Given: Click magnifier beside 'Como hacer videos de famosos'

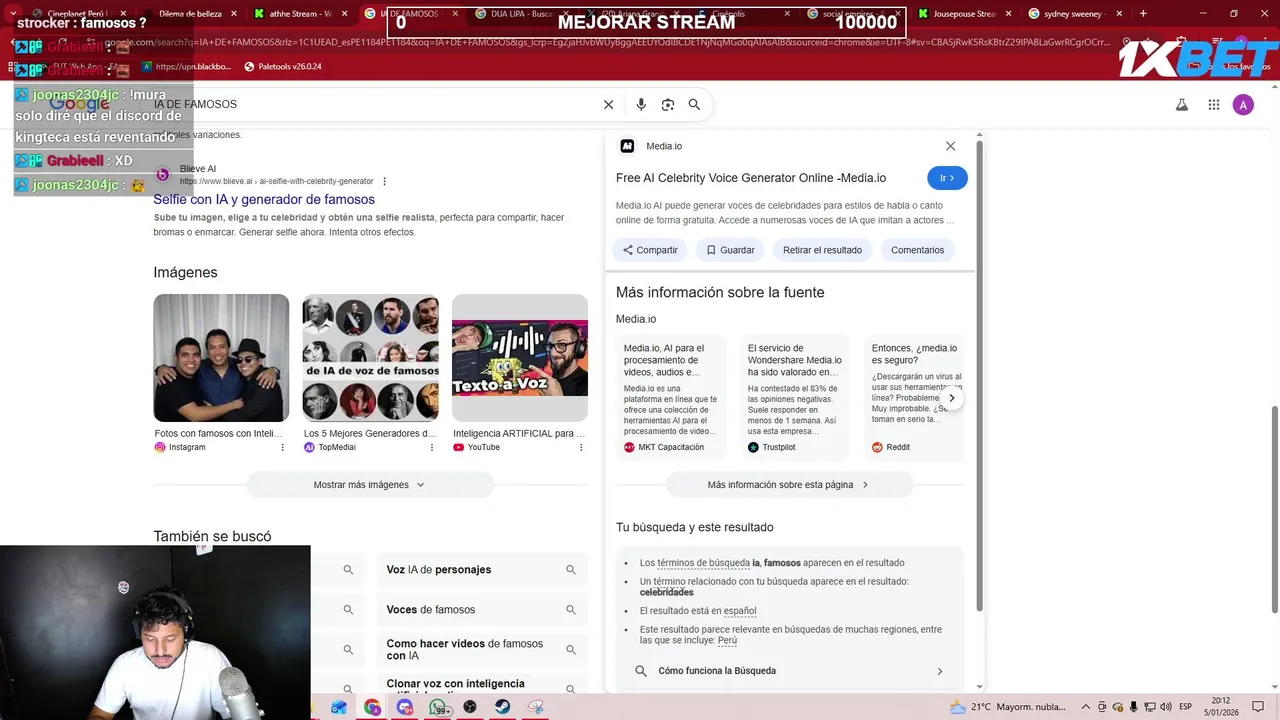Looking at the screenshot, I should point(571,650).
